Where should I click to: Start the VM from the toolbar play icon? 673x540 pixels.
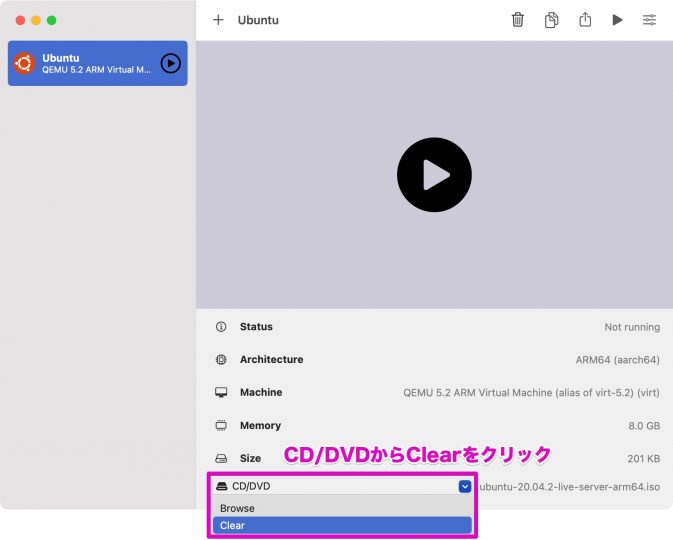click(x=617, y=20)
